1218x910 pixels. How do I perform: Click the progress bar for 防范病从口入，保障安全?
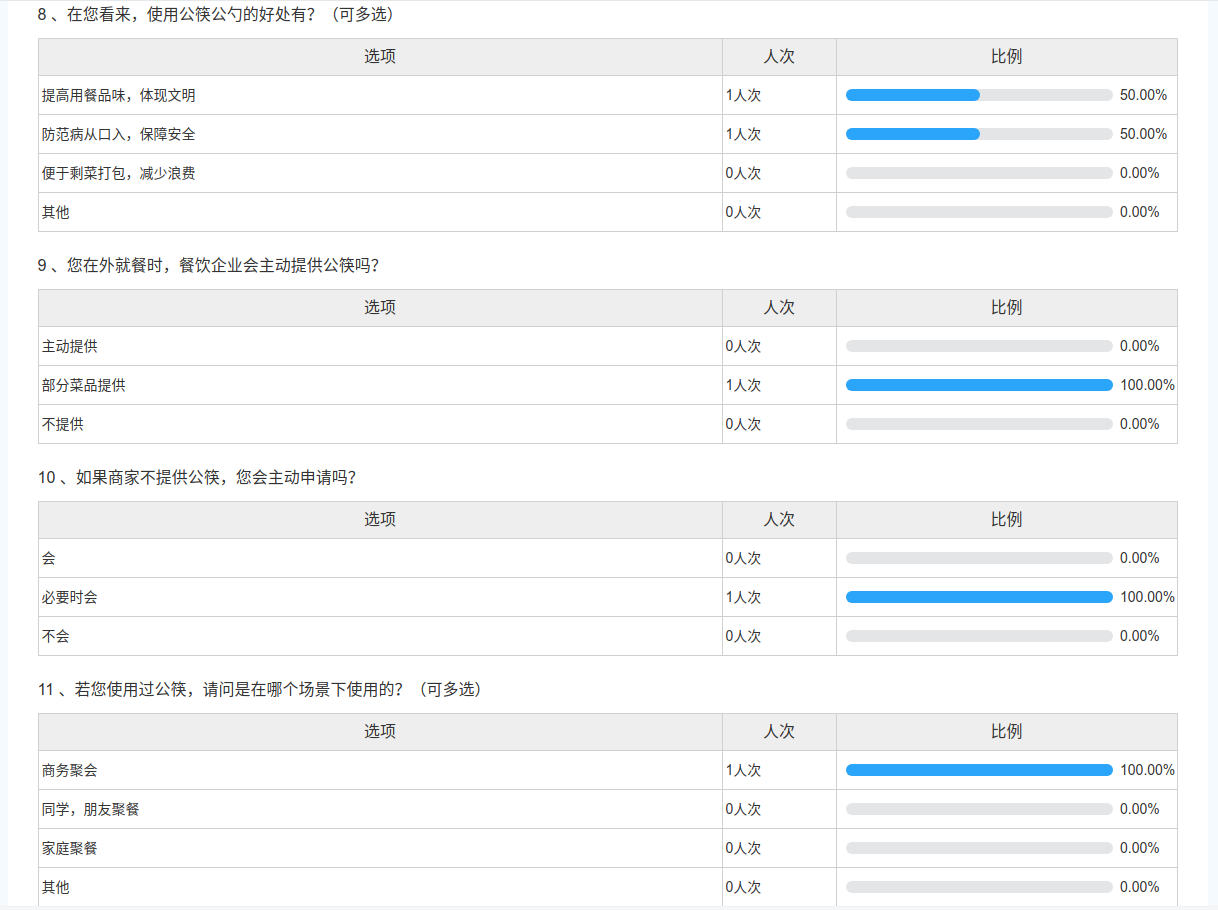pos(978,134)
